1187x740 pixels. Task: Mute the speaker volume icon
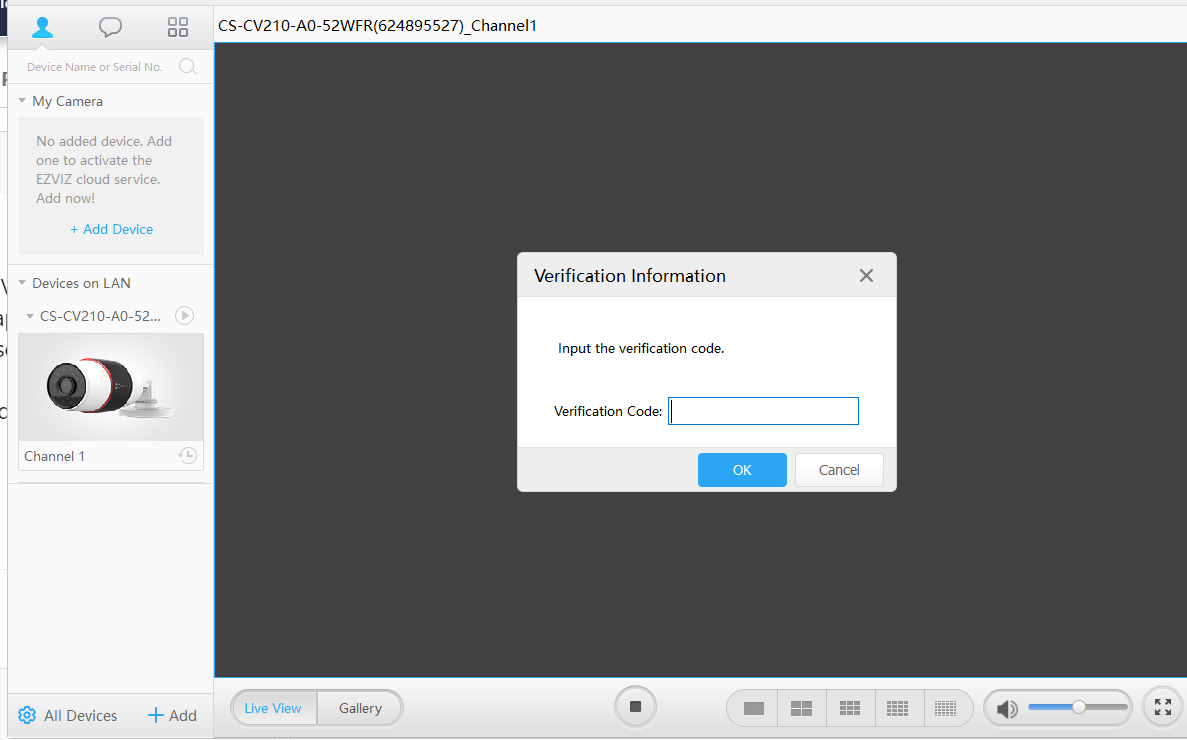[x=1007, y=709]
